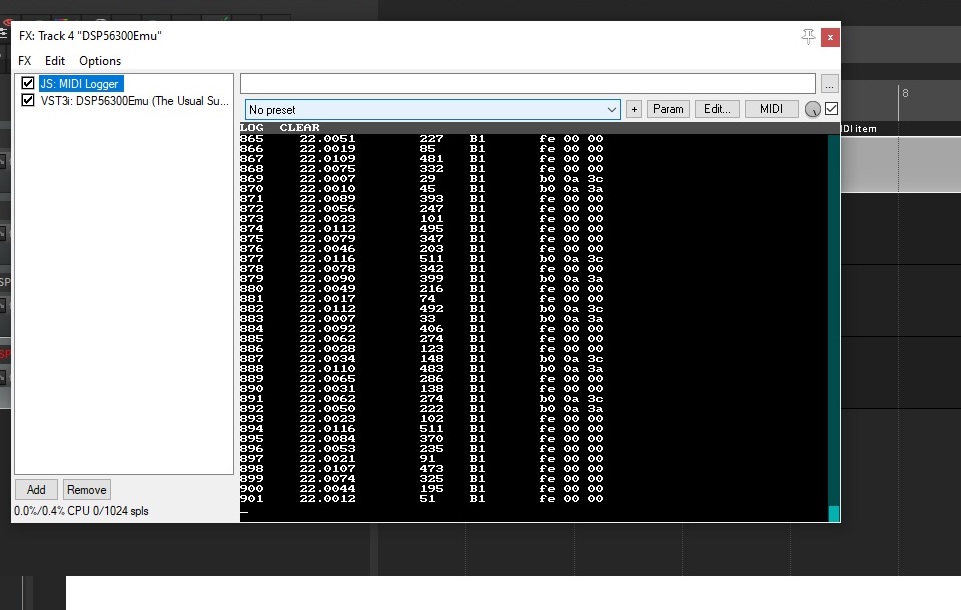Image resolution: width=961 pixels, height=610 pixels.
Task: Close the FX Track 4 window
Action: coord(830,37)
